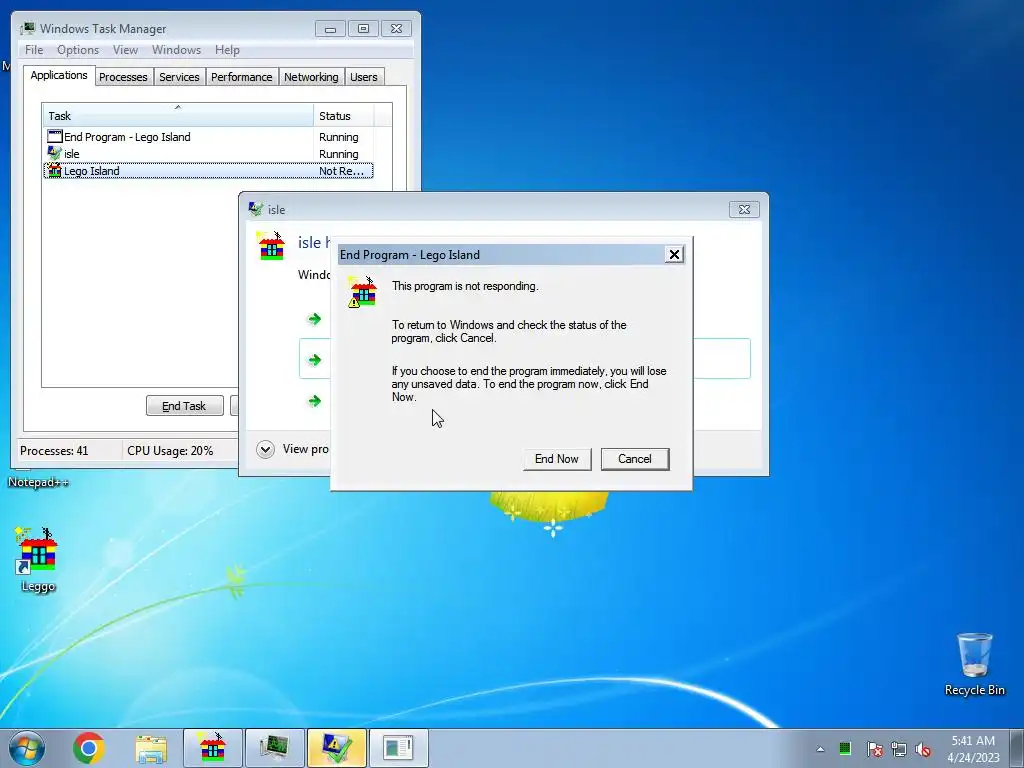
Task: Switch to the Users tab
Action: (x=364, y=77)
